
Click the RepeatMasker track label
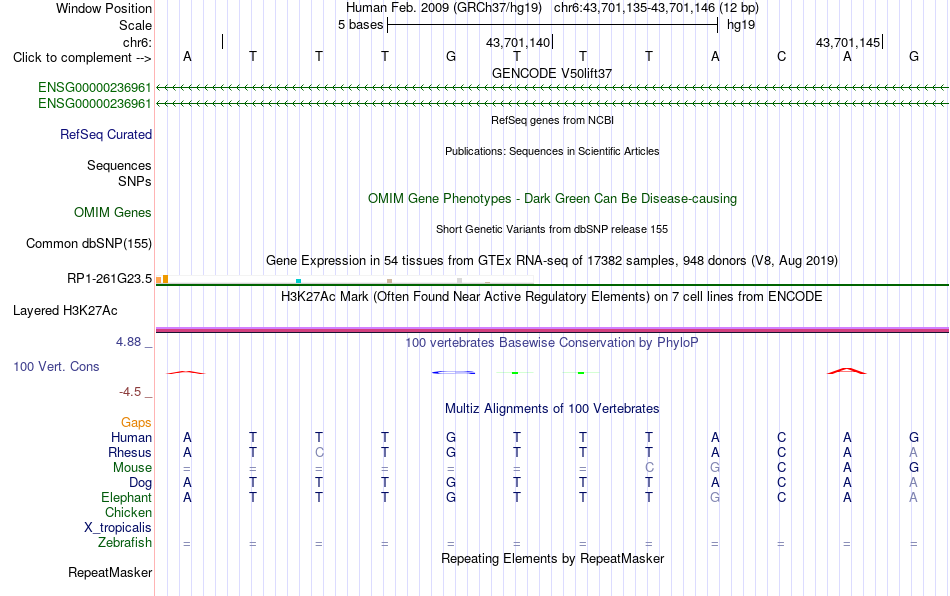click(x=110, y=572)
